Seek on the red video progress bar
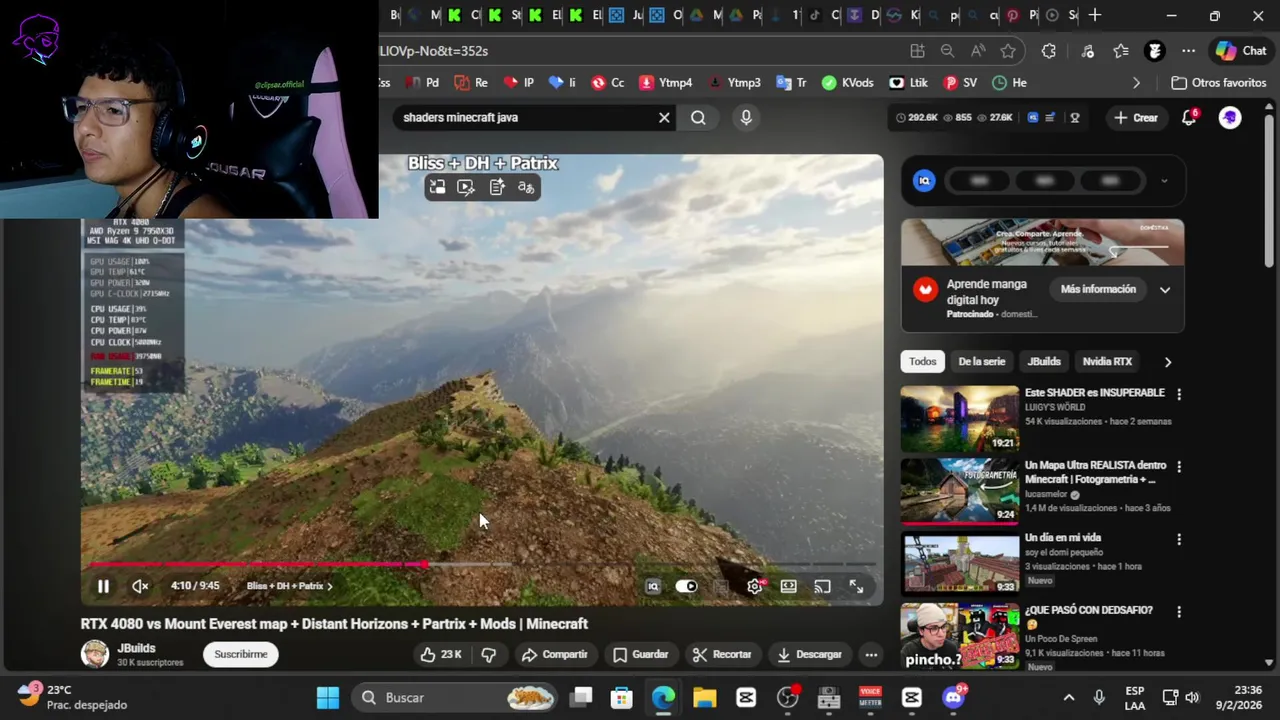 click(x=482, y=565)
